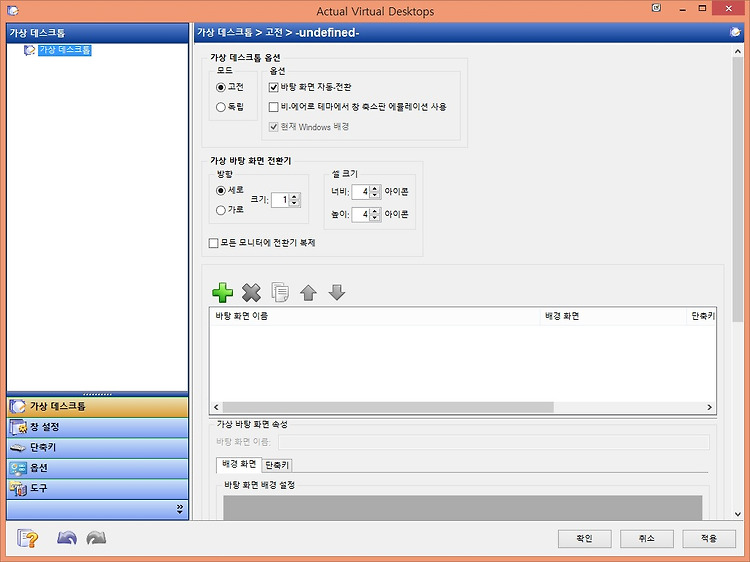Increase the 너비 cell width spinner

click(375, 188)
